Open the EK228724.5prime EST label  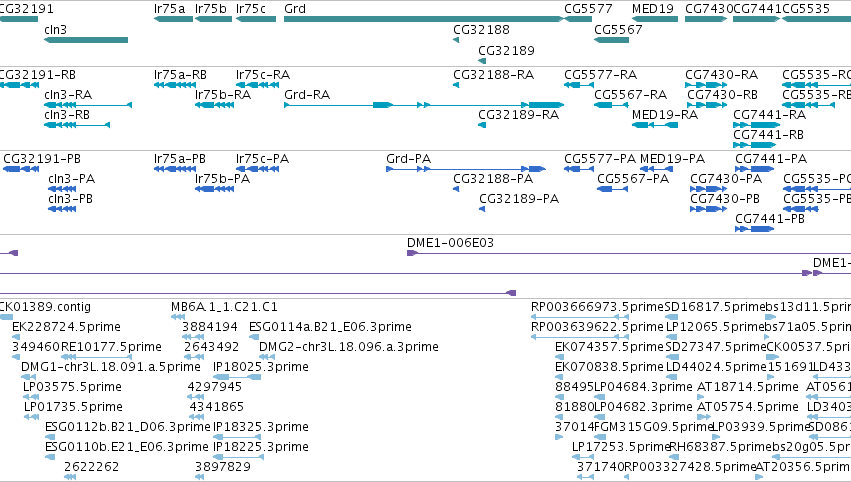coord(66,327)
